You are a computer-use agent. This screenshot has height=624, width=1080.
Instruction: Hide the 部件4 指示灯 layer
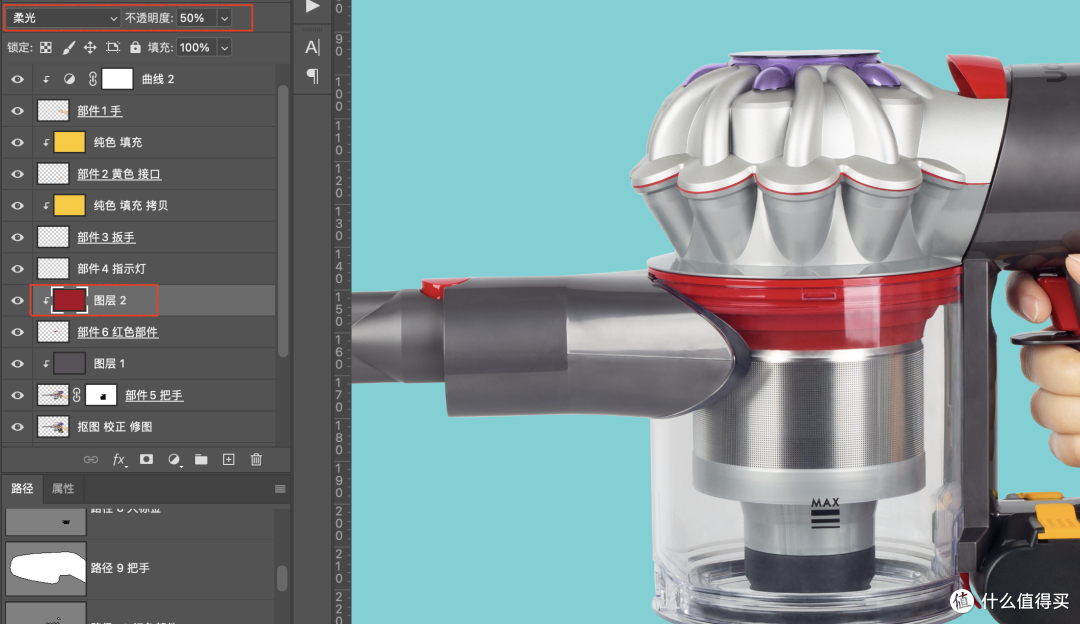(x=18, y=269)
